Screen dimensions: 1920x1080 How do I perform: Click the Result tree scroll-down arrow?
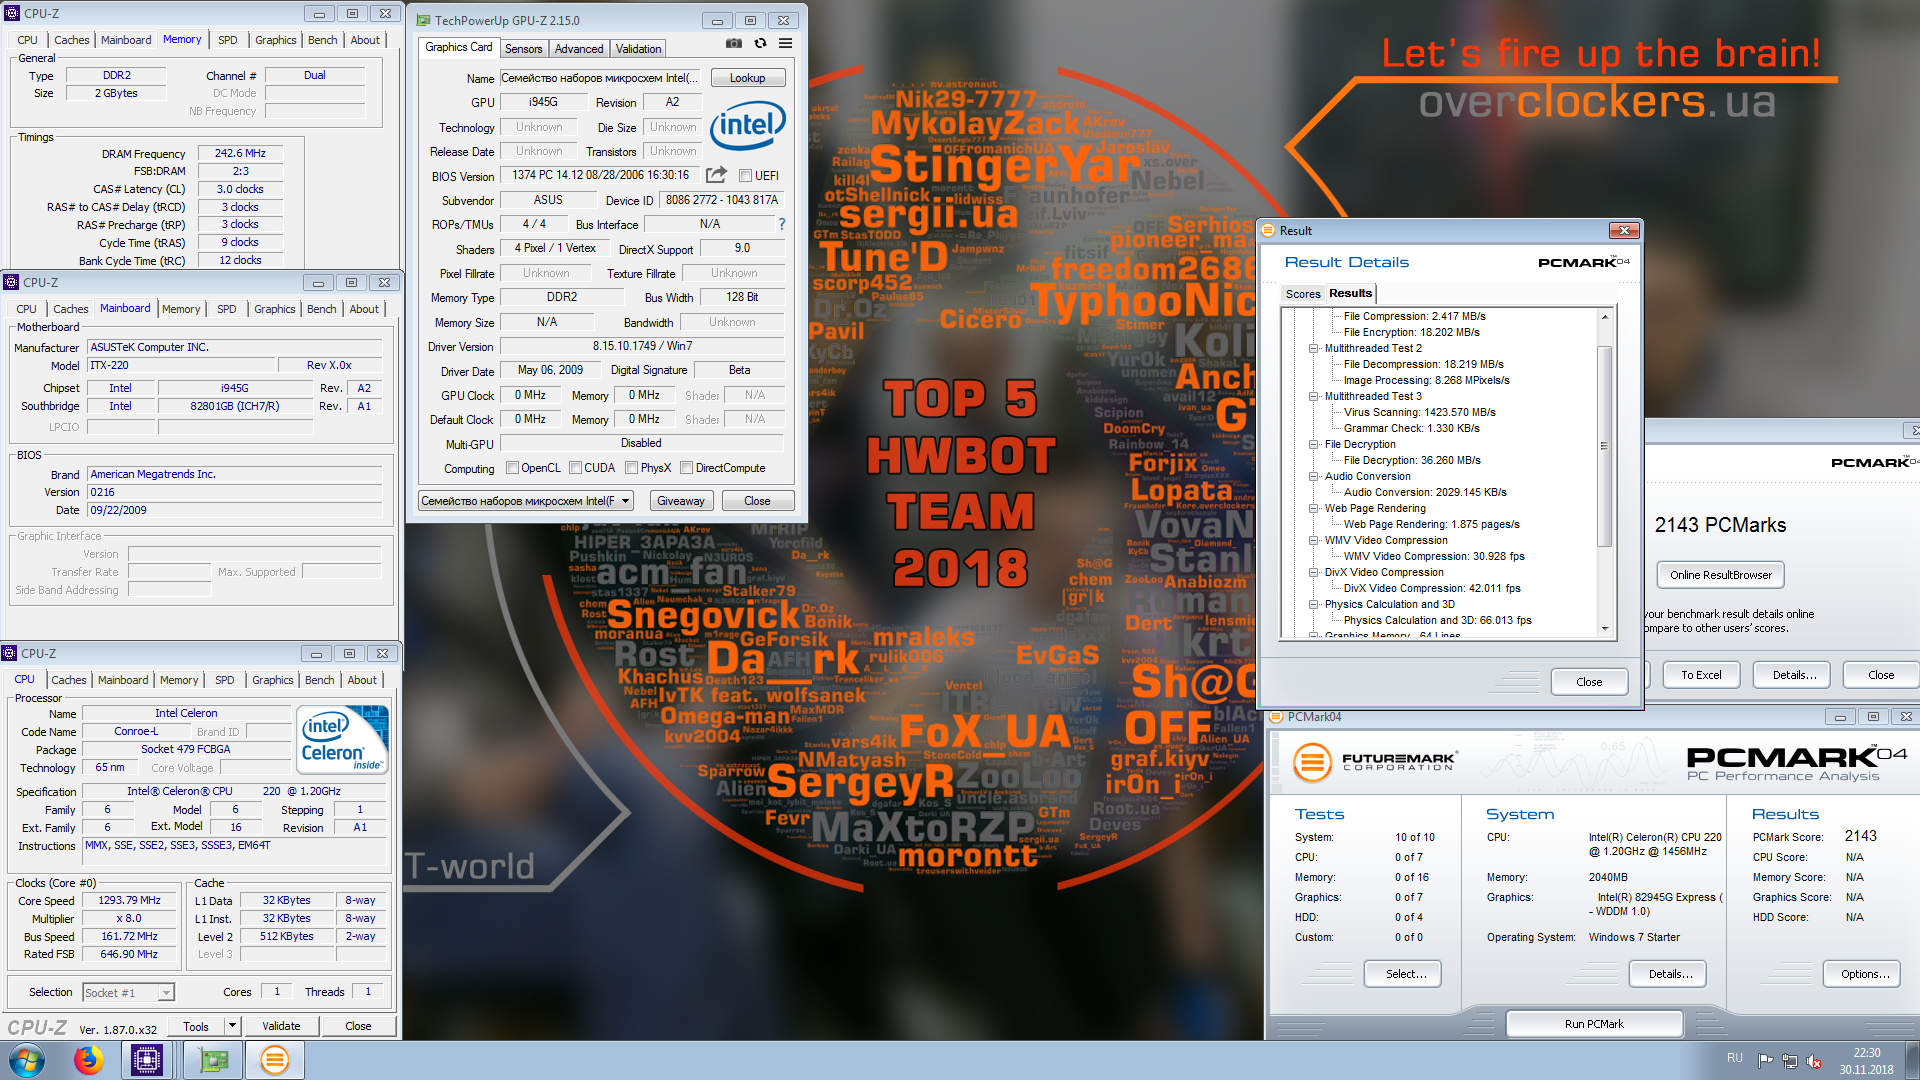click(x=1604, y=629)
